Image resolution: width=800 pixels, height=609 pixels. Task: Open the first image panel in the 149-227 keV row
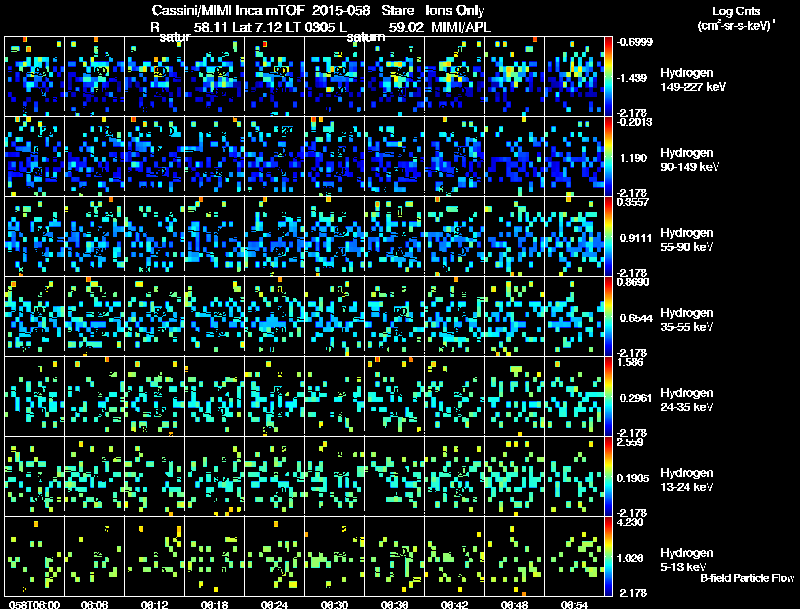click(x=34, y=76)
